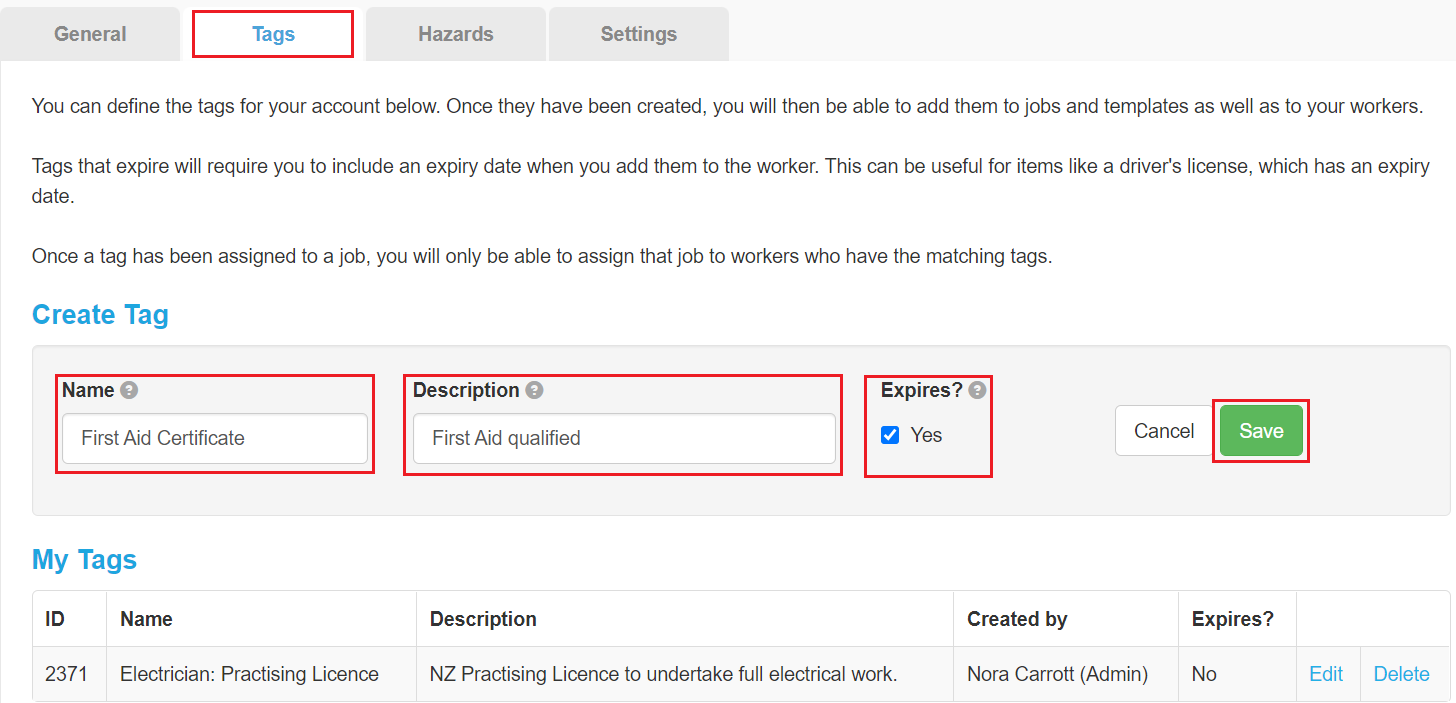The image size is (1456, 703).
Task: Click the help icon beside Description
Action: (532, 390)
